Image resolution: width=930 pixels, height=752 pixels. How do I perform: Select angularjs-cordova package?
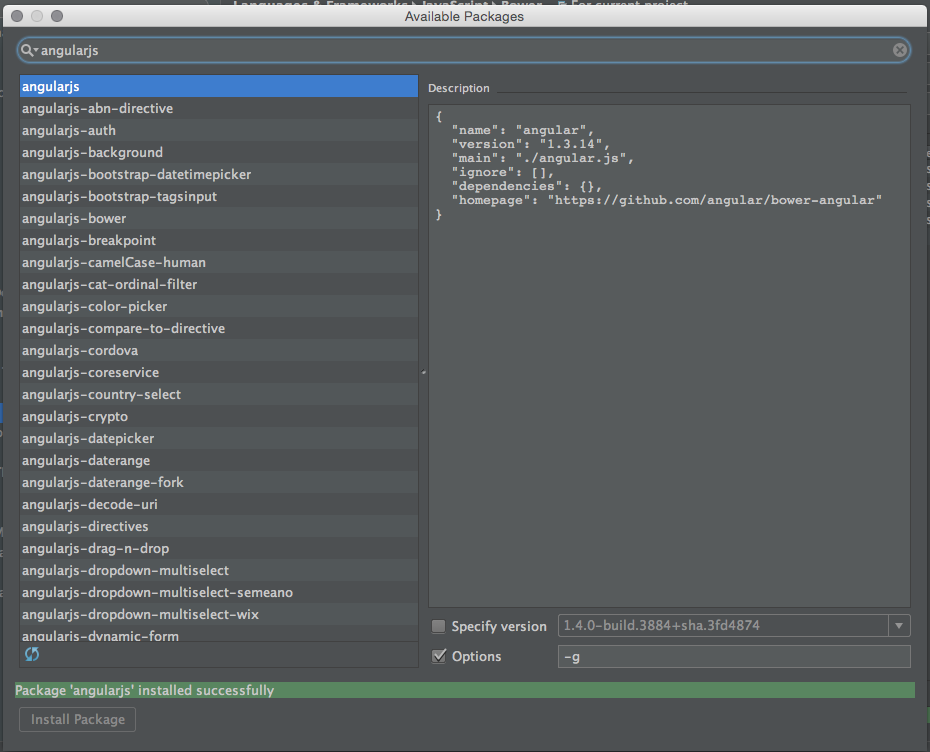(x=219, y=350)
